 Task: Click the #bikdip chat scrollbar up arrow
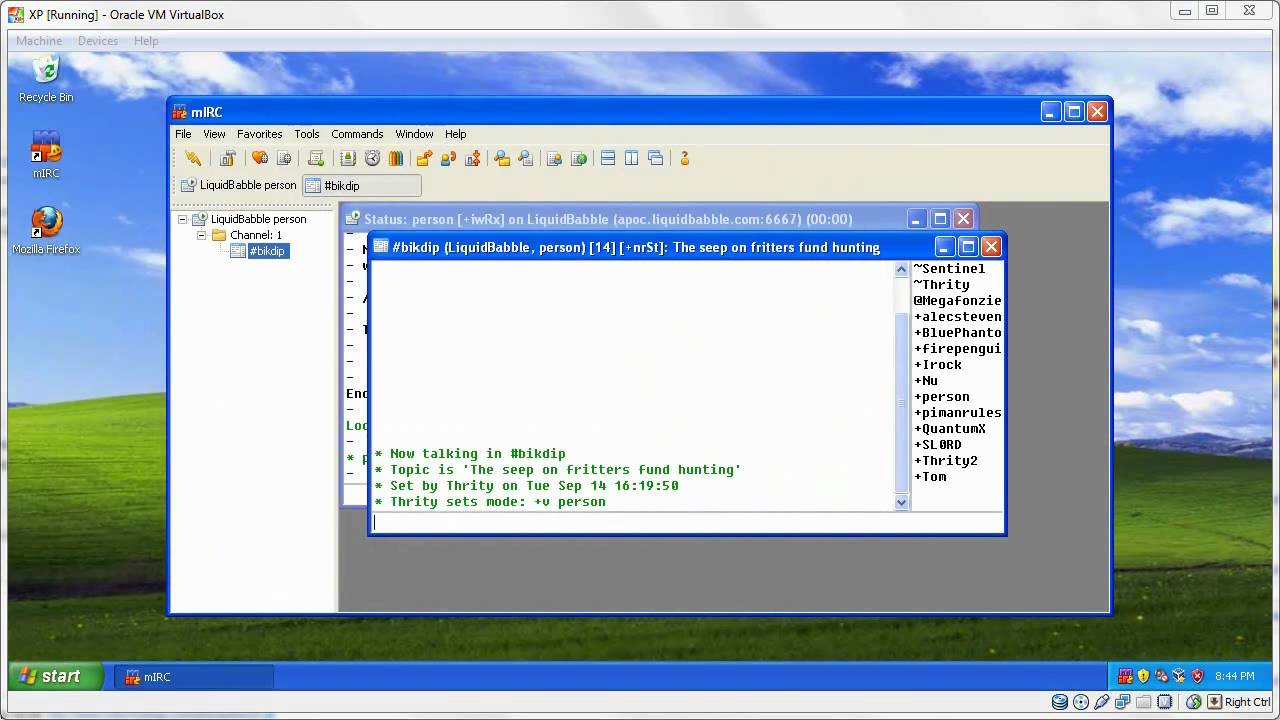901,271
